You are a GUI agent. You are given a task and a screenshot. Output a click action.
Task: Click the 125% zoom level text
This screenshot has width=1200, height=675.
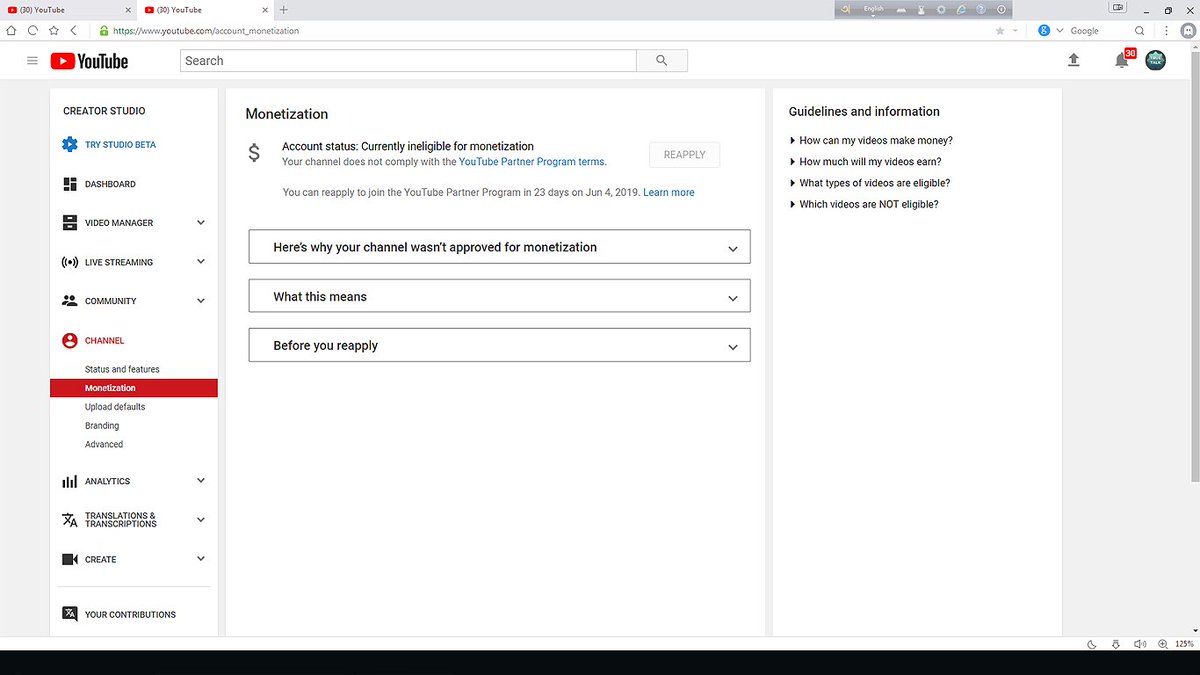1185,643
